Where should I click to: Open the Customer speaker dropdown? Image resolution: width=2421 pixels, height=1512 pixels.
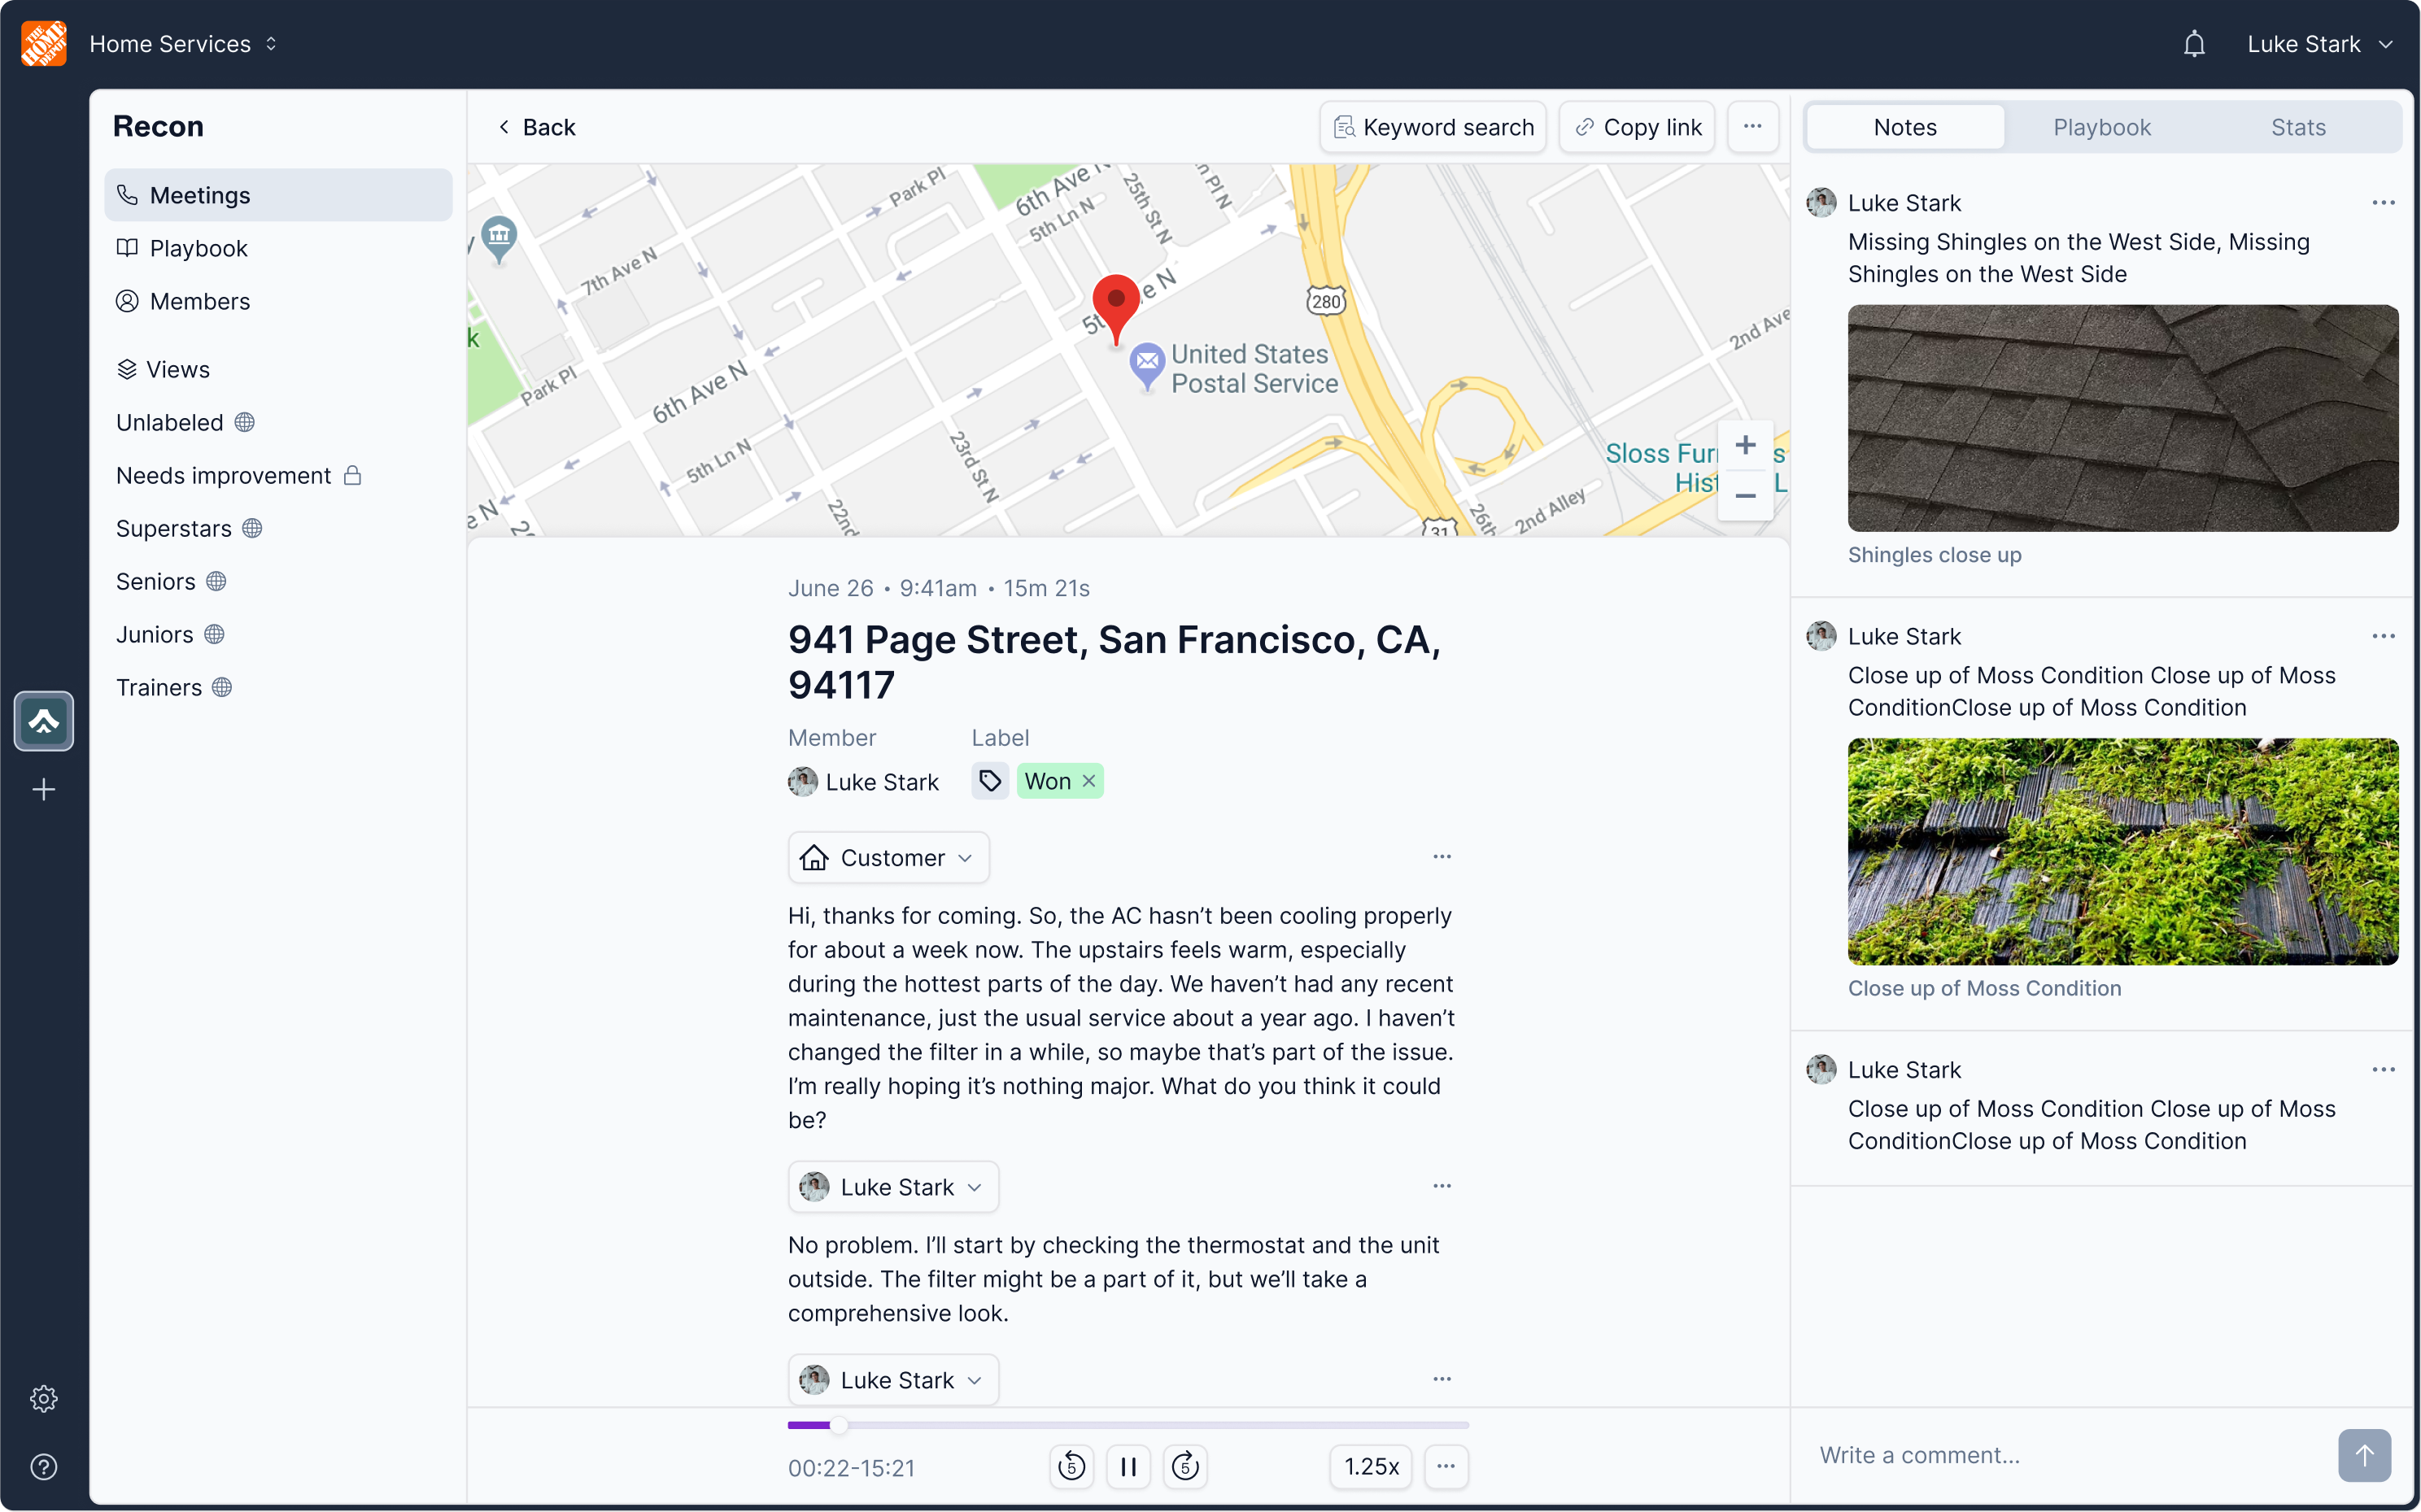888,857
